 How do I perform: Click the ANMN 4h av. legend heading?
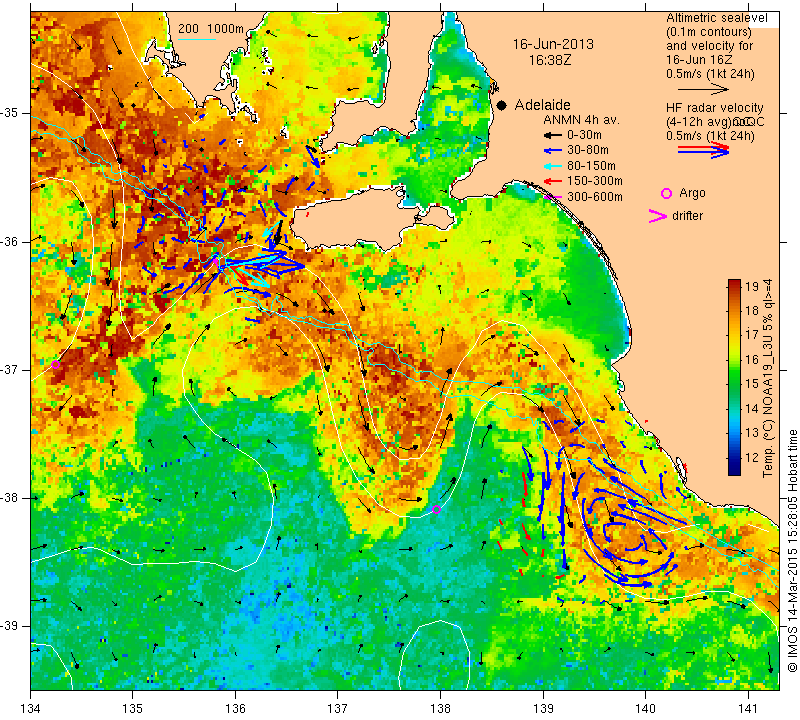click(x=581, y=120)
